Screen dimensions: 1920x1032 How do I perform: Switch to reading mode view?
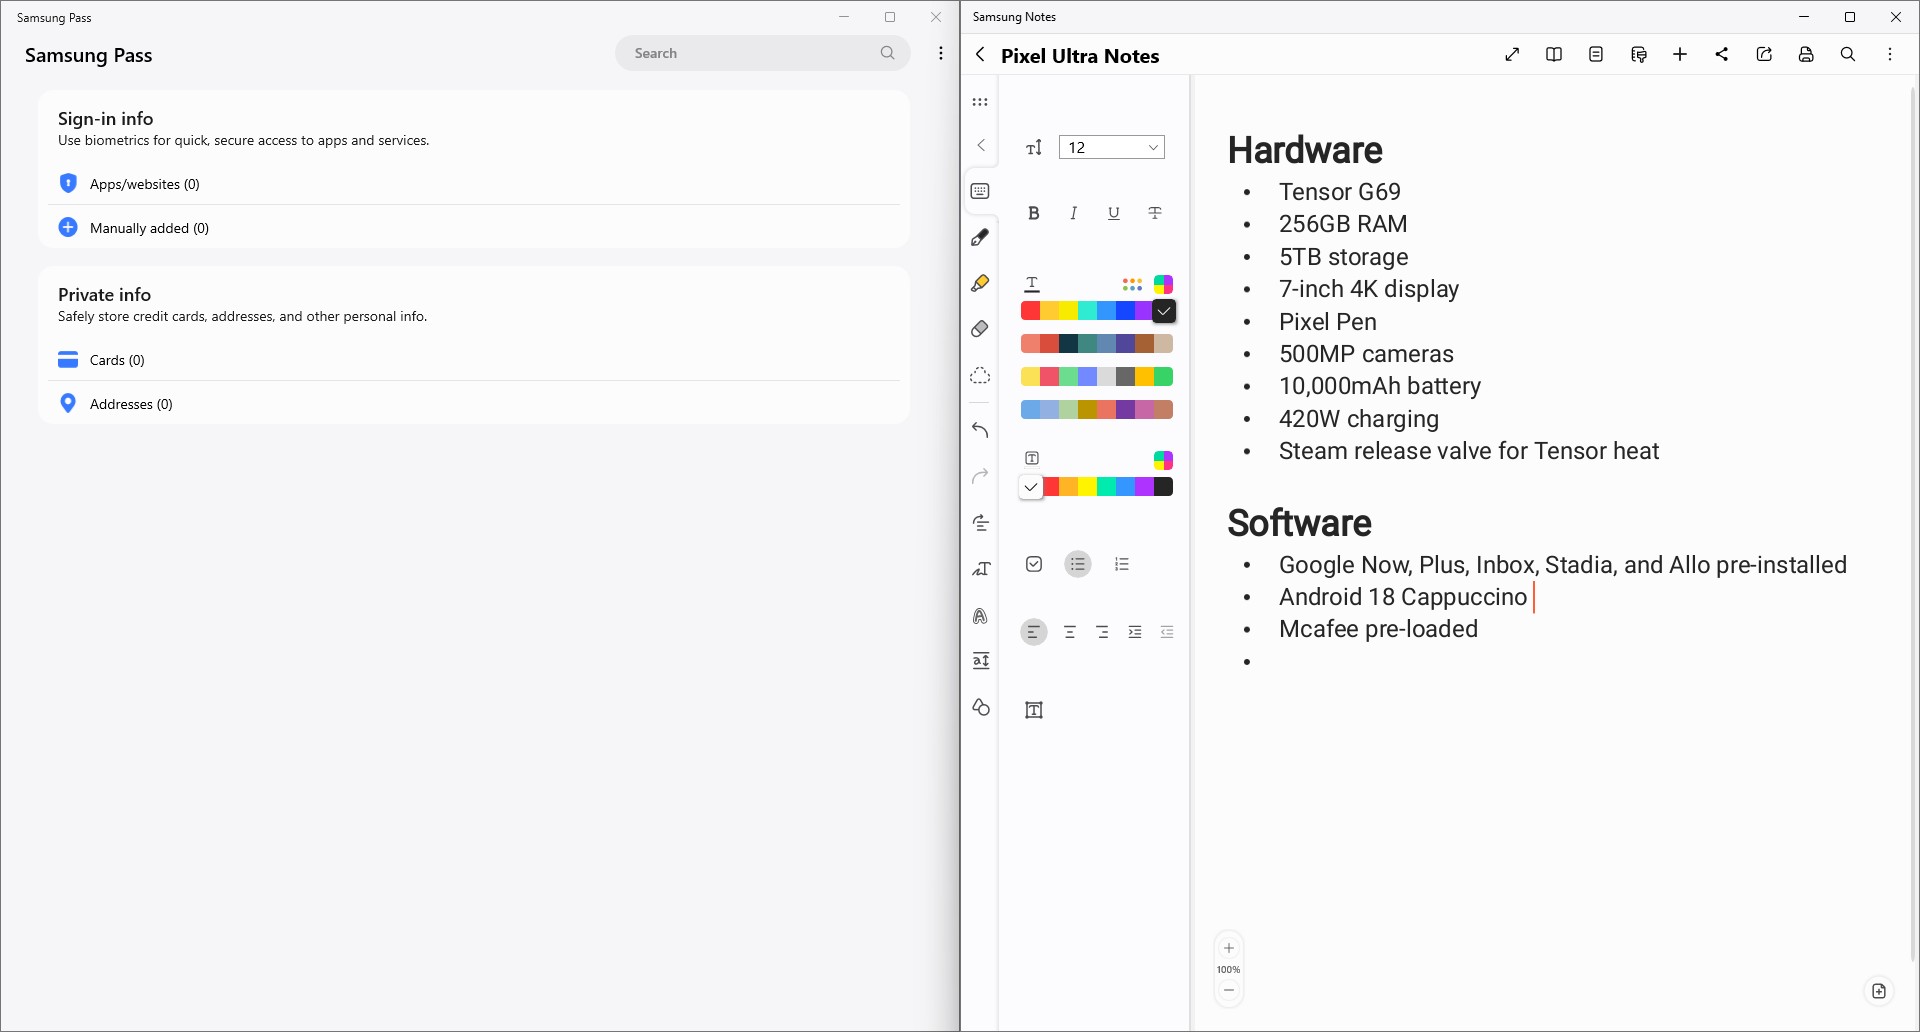1554,55
